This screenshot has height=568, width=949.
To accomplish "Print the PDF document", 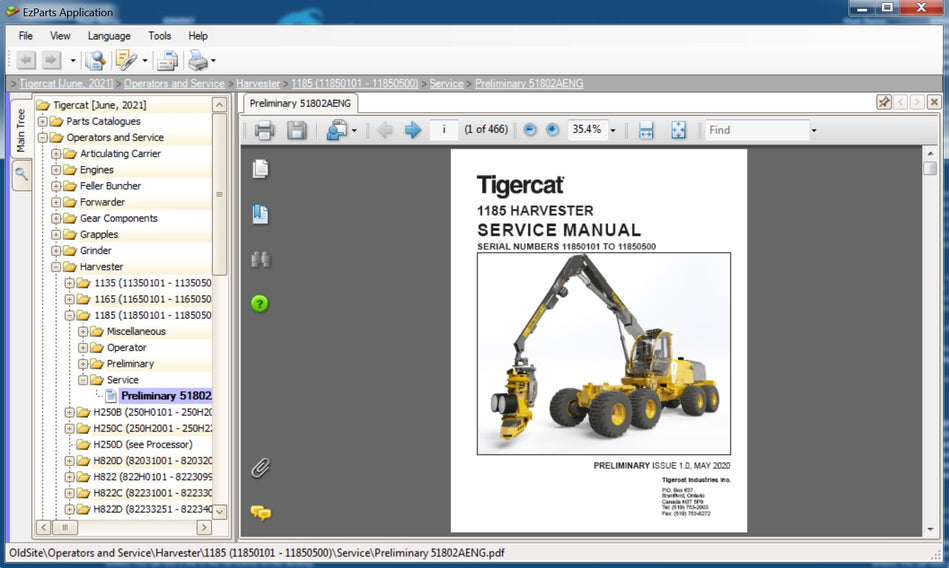I will [264, 130].
